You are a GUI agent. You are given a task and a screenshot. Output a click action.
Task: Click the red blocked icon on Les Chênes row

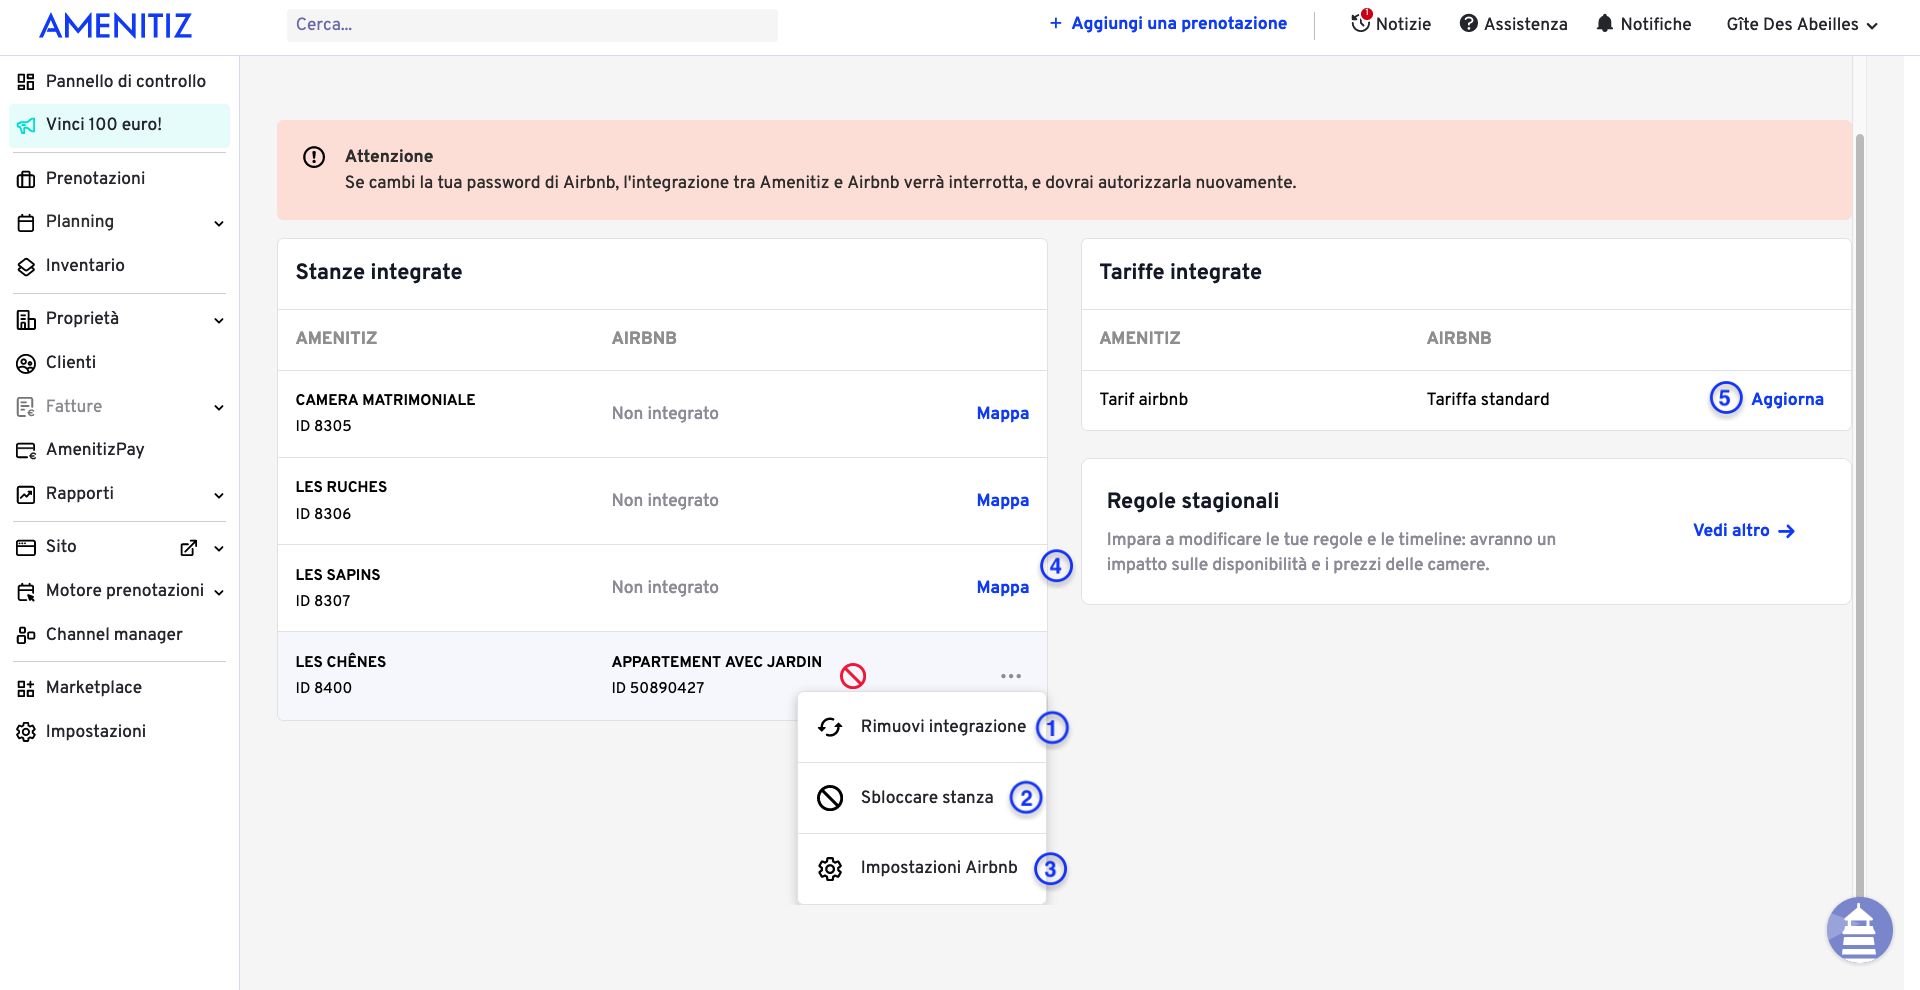click(853, 676)
